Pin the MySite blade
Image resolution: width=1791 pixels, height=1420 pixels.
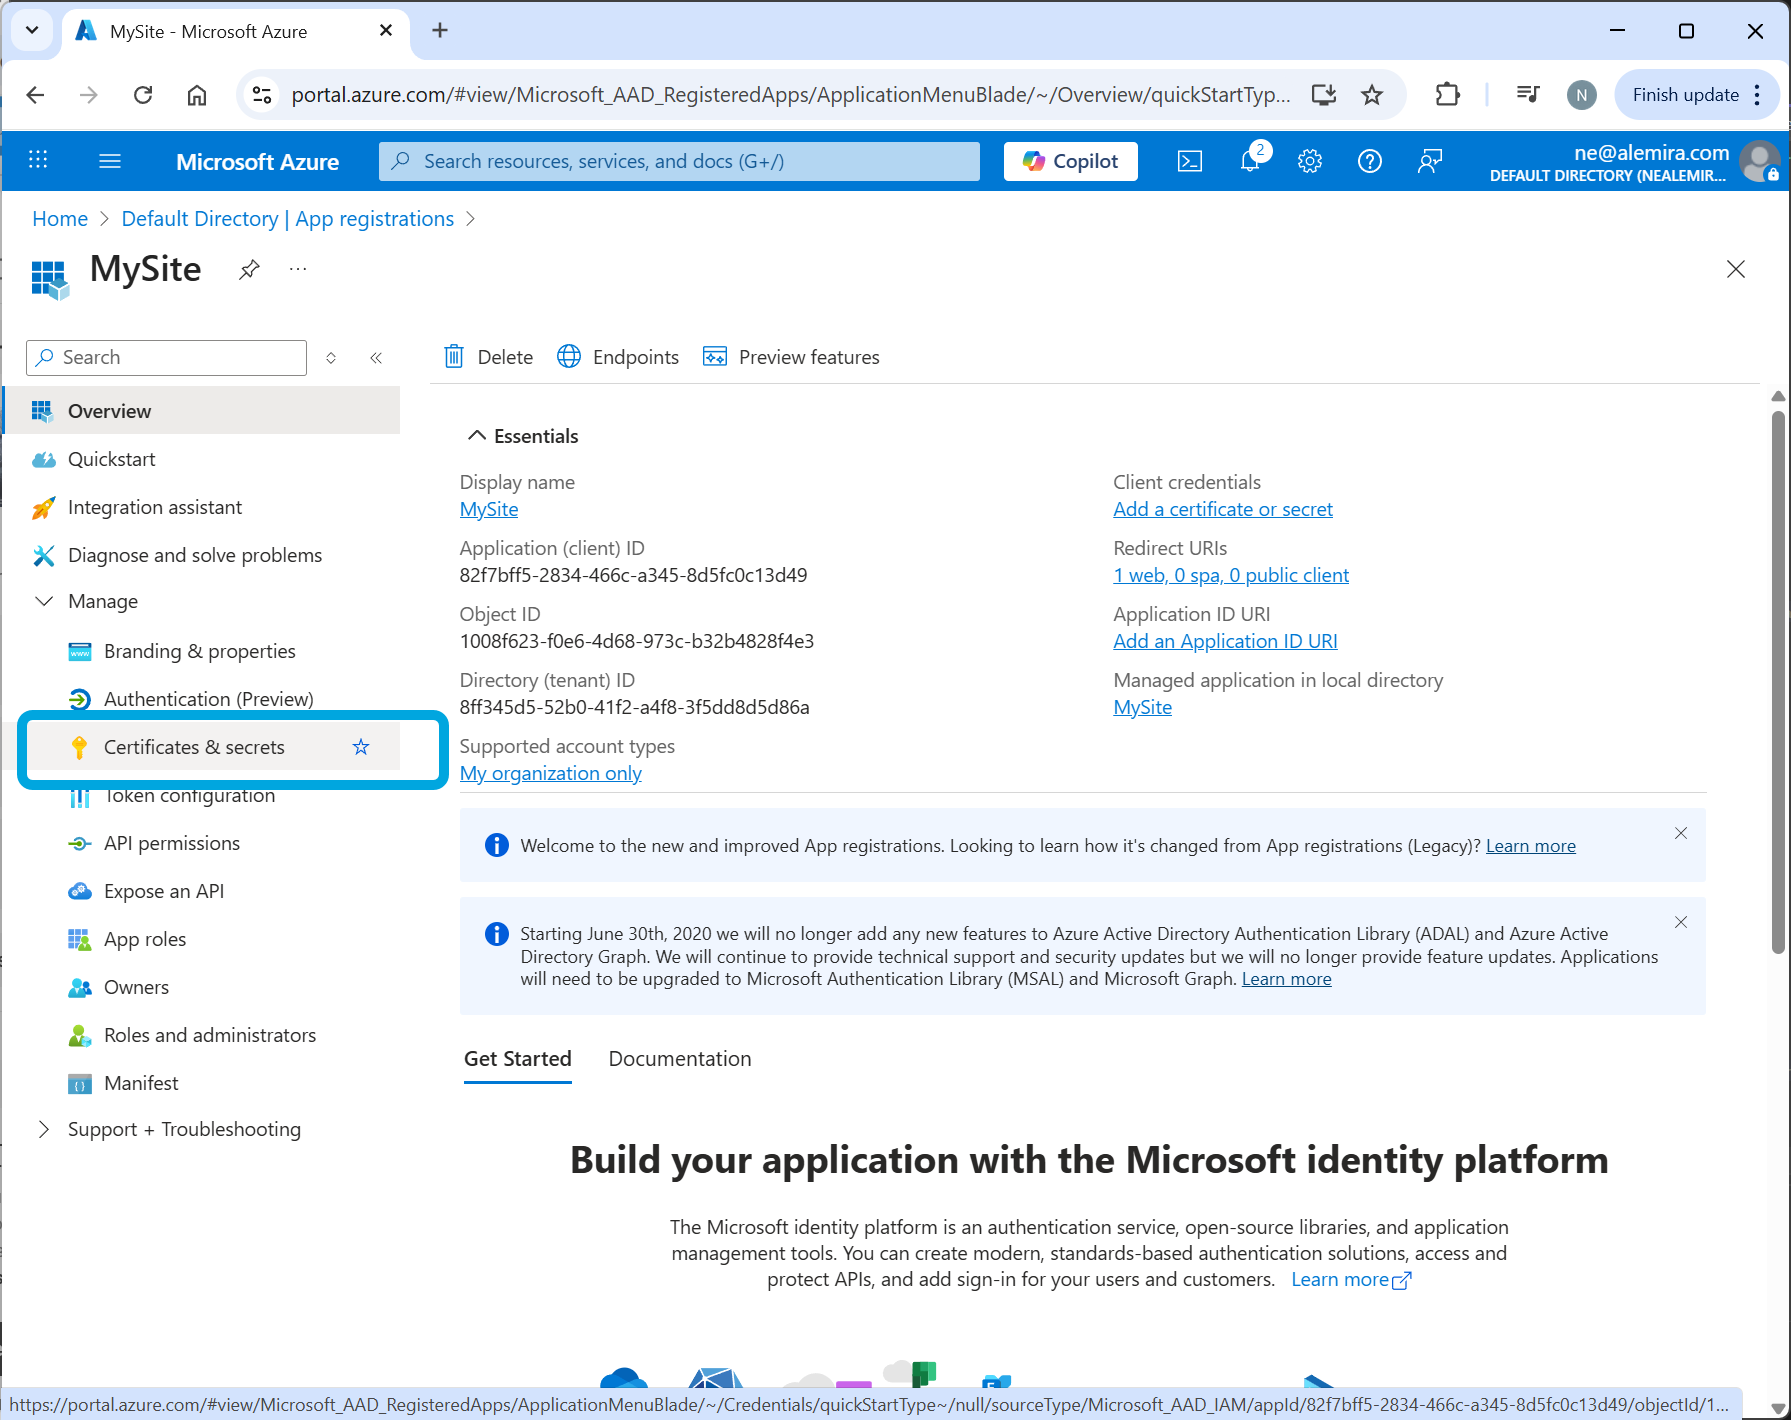tap(249, 269)
